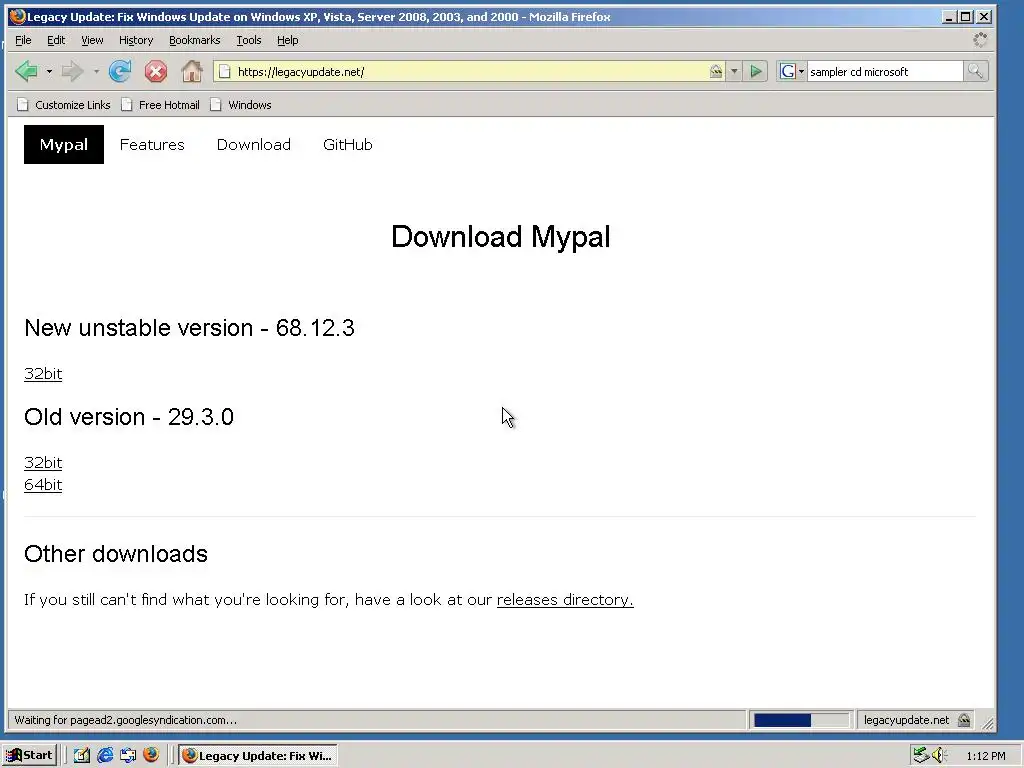The width and height of the screenshot is (1024, 768).
Task: Open the address bar history dropdown
Action: pos(734,71)
